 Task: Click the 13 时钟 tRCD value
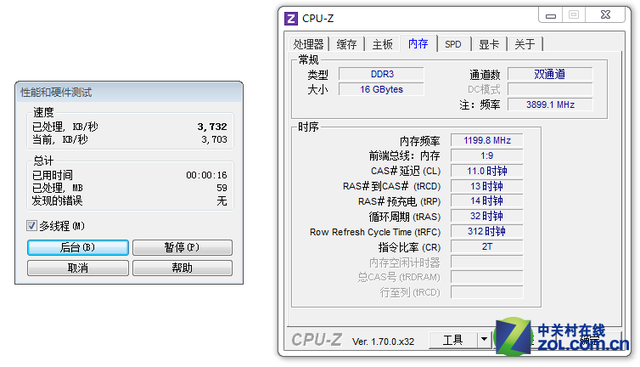click(487, 186)
